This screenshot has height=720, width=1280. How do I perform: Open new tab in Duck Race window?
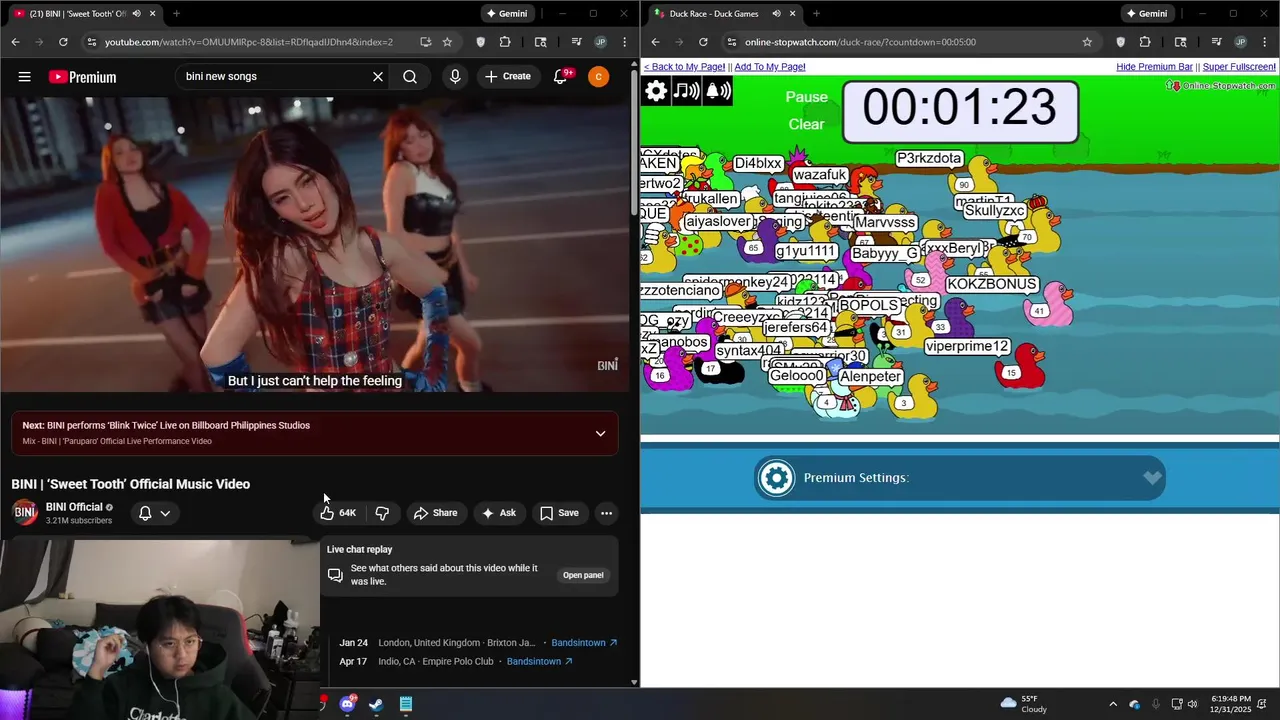[816, 14]
